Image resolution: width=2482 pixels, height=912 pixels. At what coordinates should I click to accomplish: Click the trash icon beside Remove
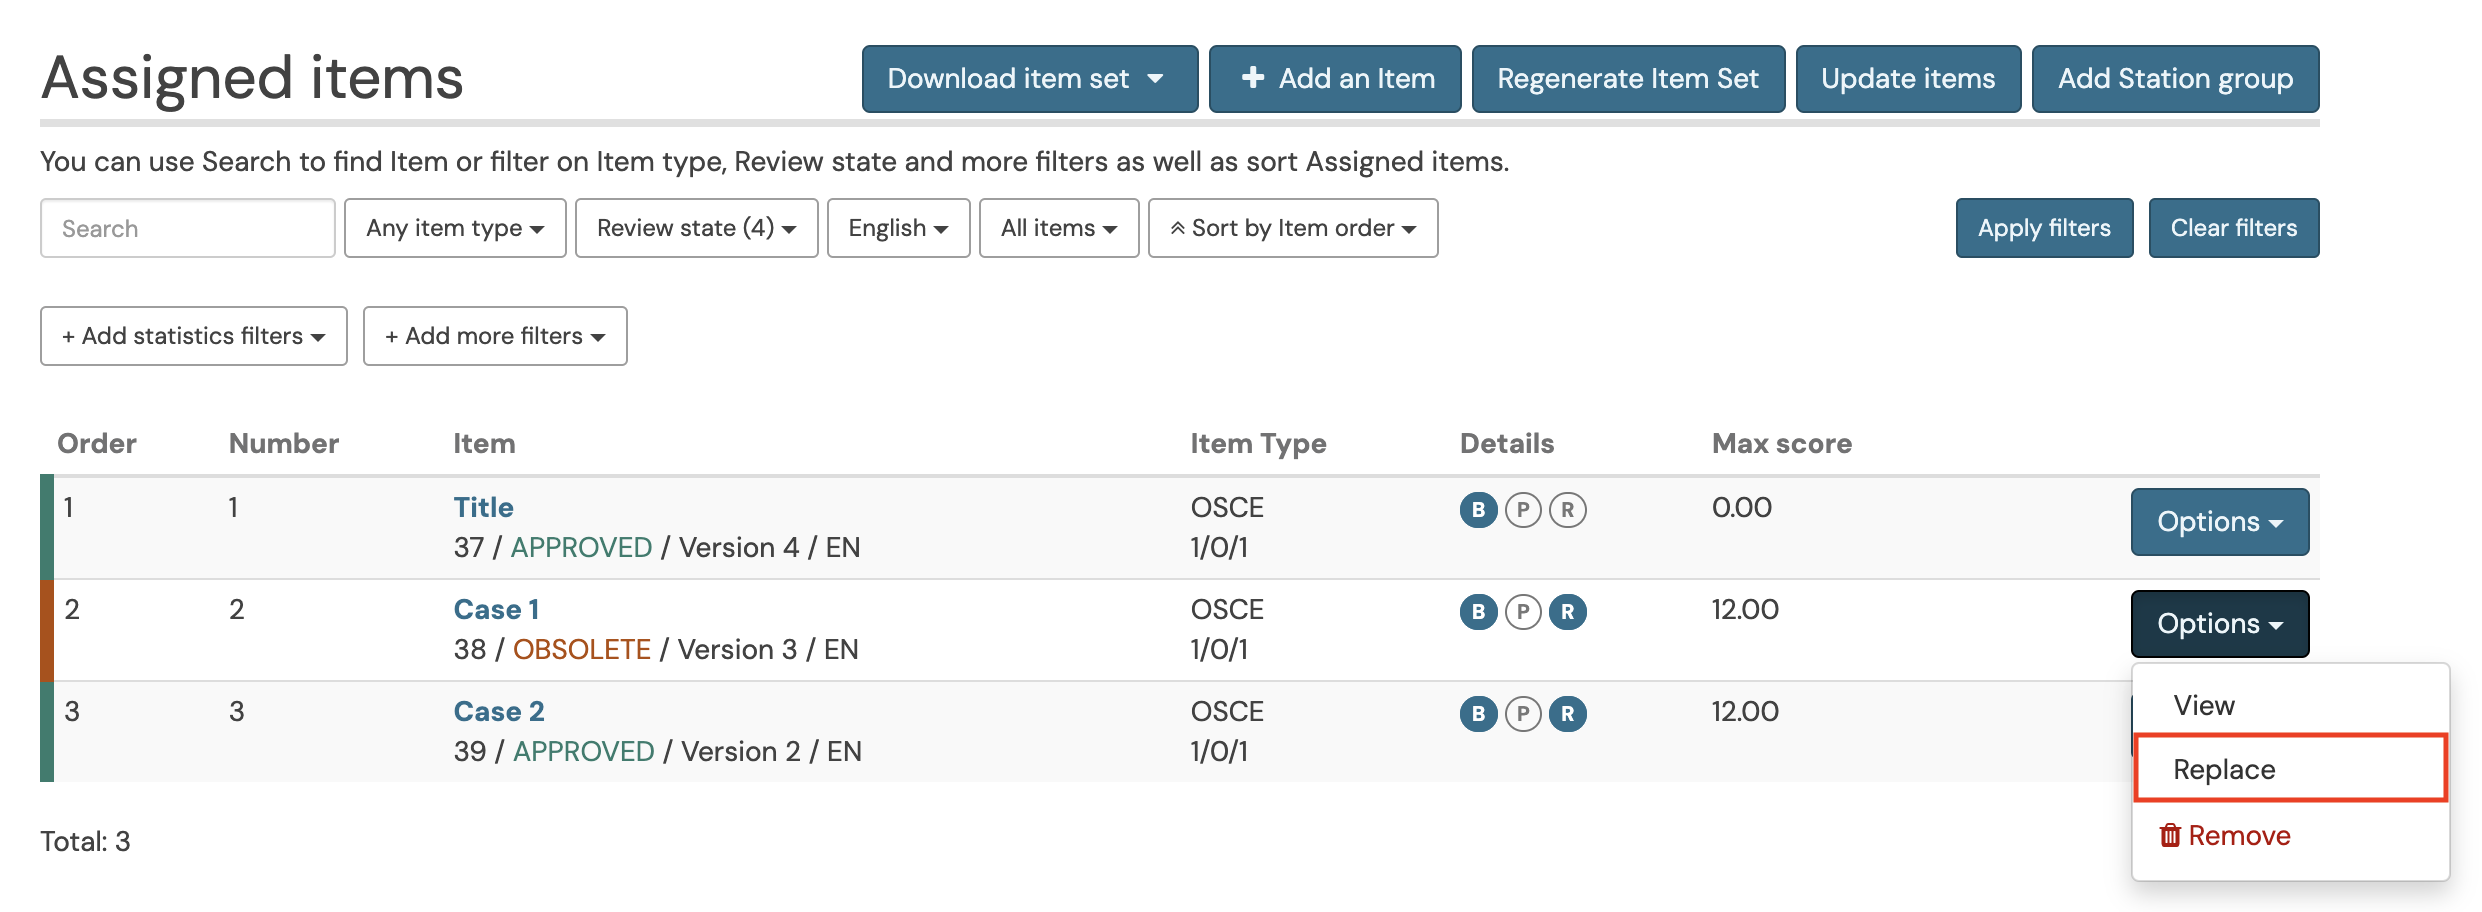(2169, 835)
